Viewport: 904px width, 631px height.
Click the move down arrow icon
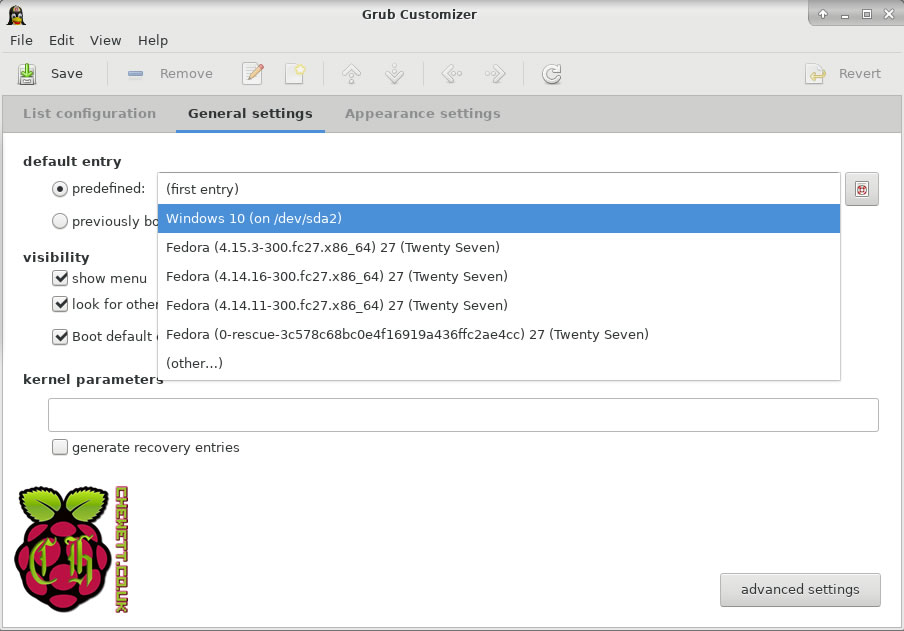(393, 73)
